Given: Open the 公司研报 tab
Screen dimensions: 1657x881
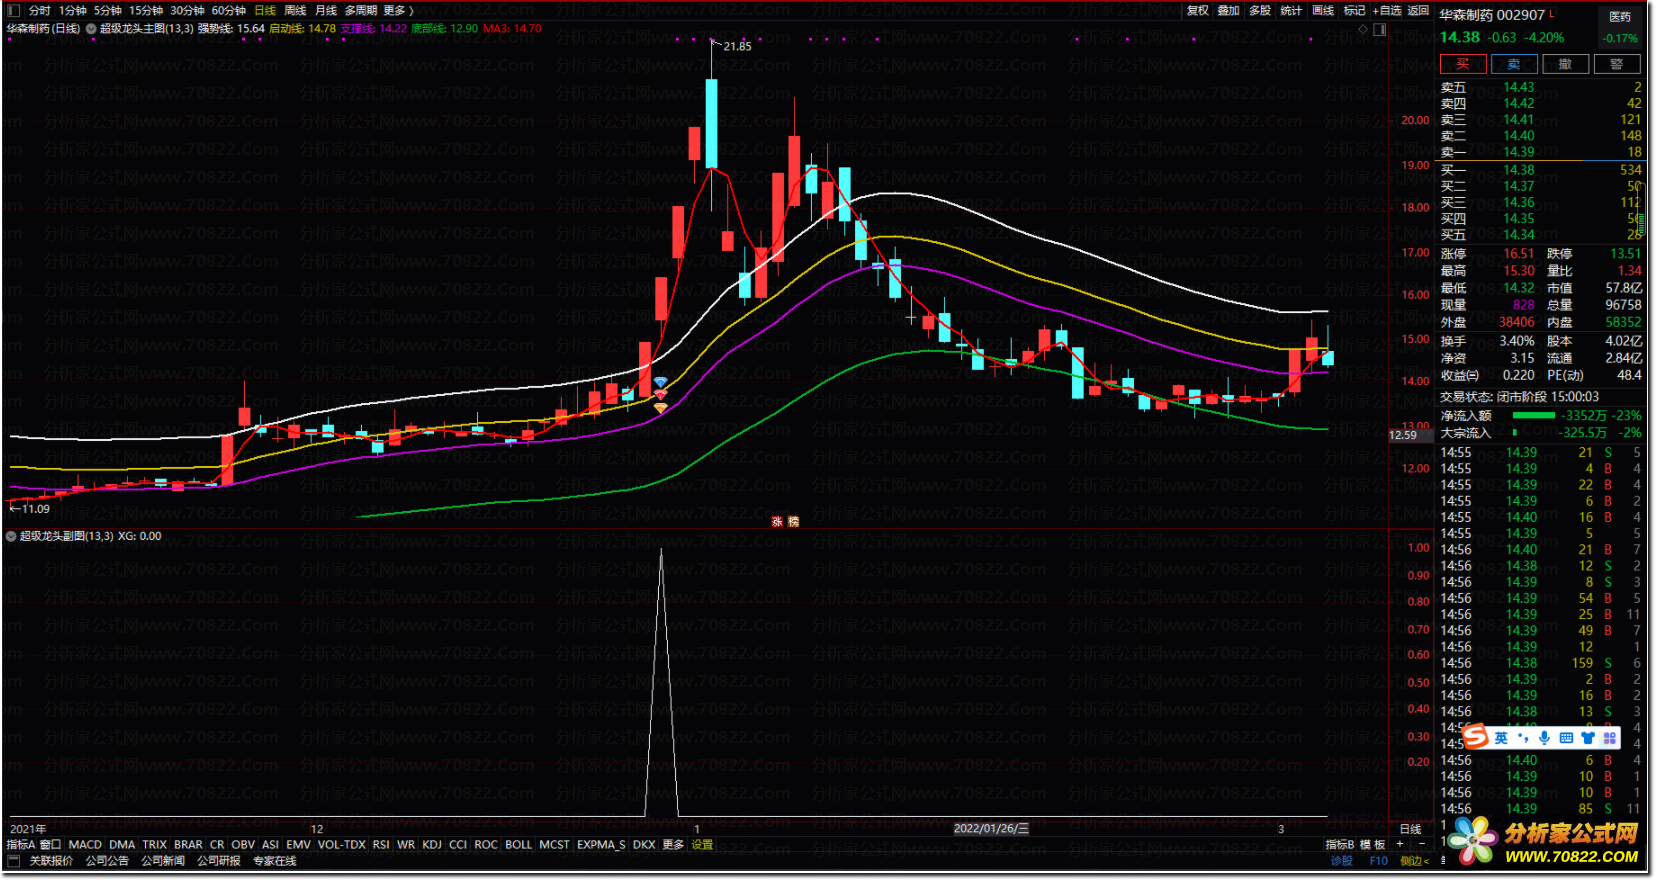Looking at the screenshot, I should [219, 862].
